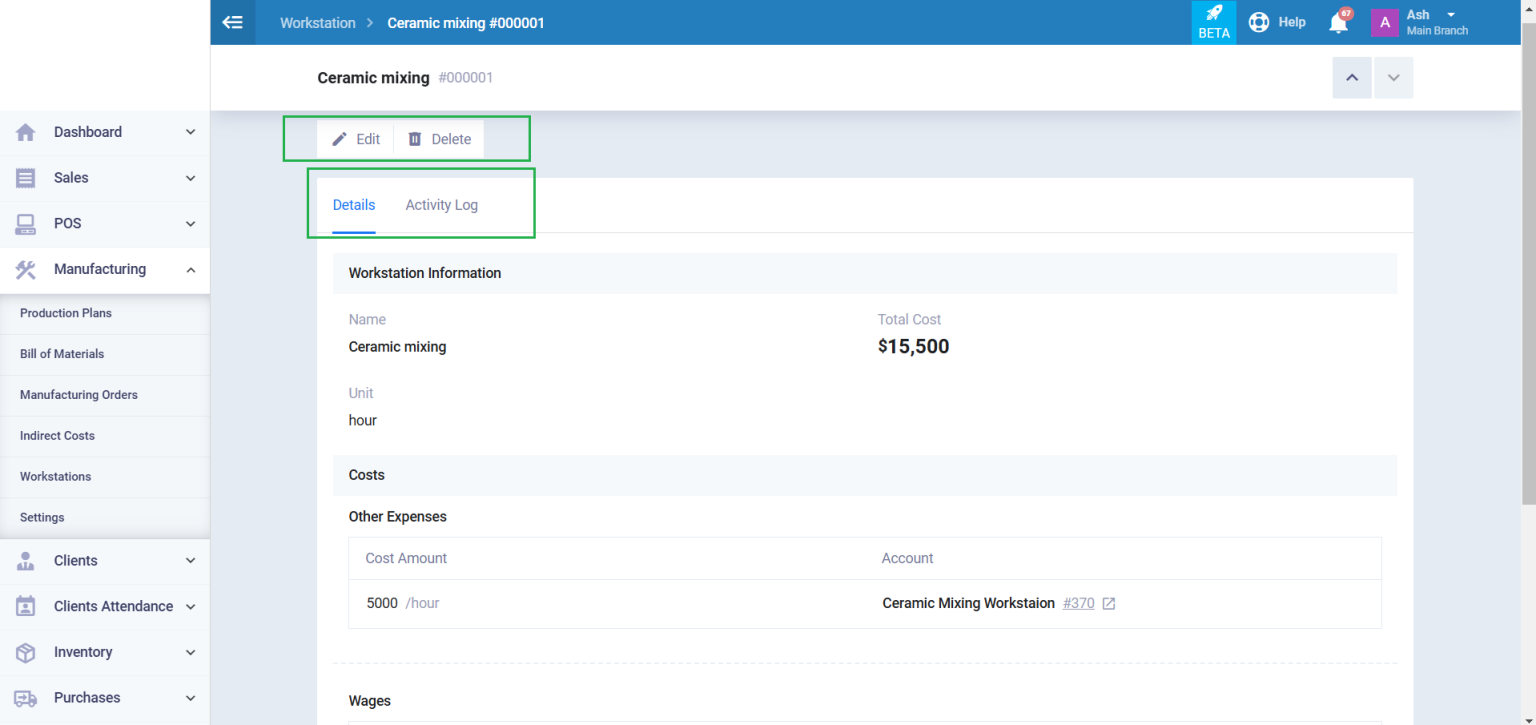Screen dimensions: 1536x725
Task: Open Workstations submenu item
Action: 105,477
